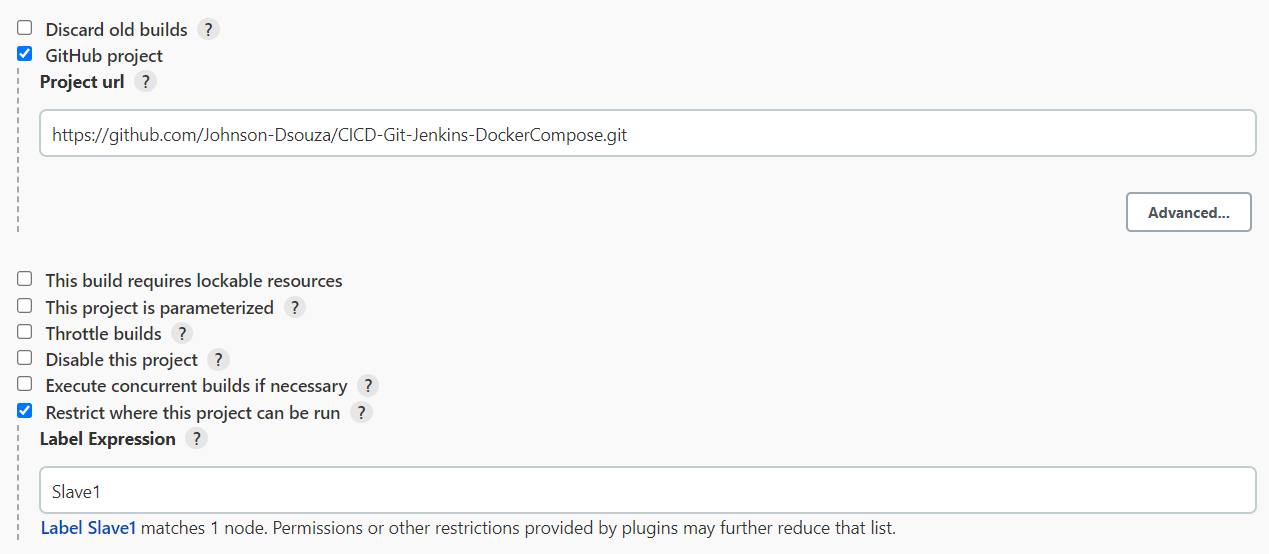View help for Execute concurrent builds
Viewport: 1269px width, 554px height.
click(368, 385)
